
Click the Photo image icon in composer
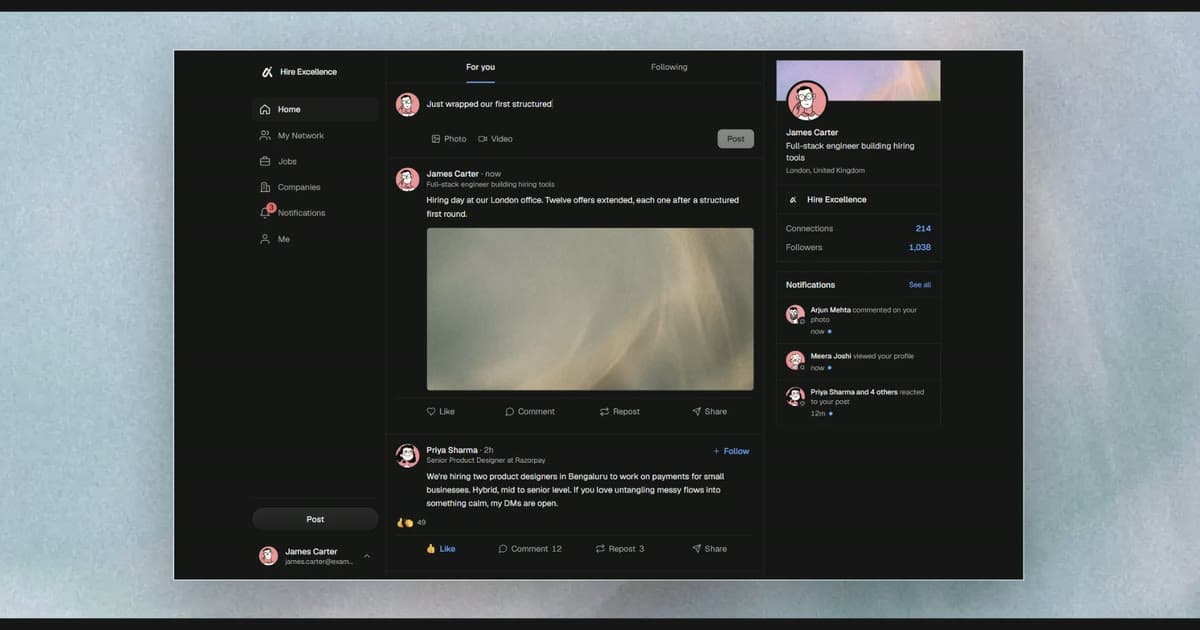[x=436, y=139]
